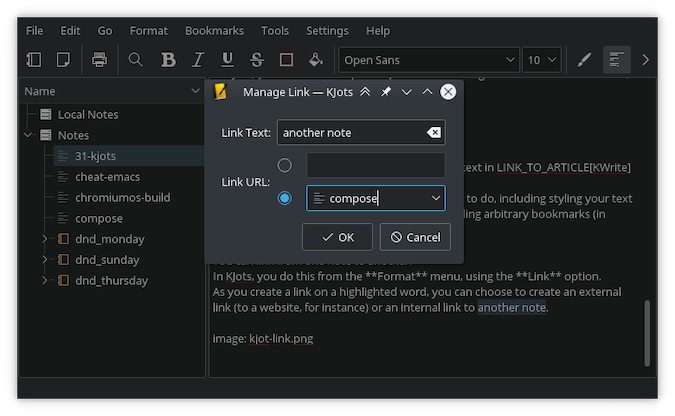Toggle bold formatting
This screenshot has width=675, height=416.
click(168, 59)
